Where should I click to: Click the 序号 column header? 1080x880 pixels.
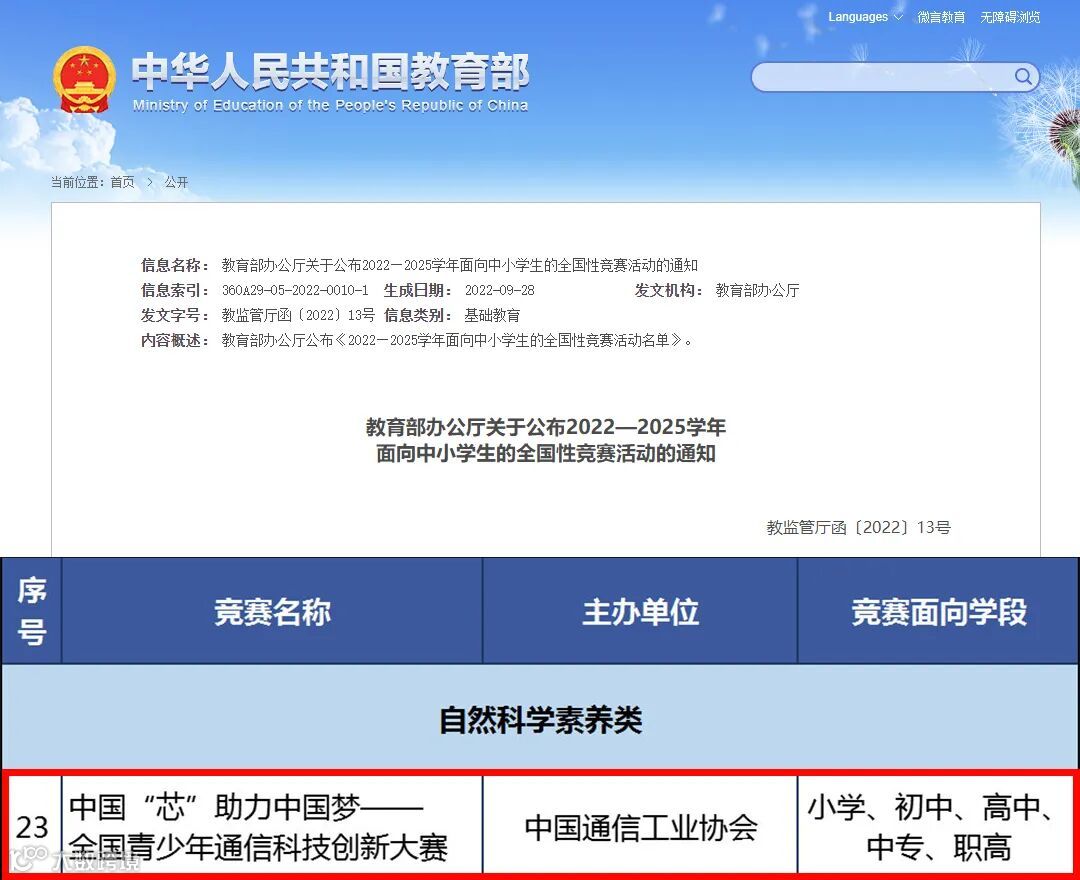32,611
